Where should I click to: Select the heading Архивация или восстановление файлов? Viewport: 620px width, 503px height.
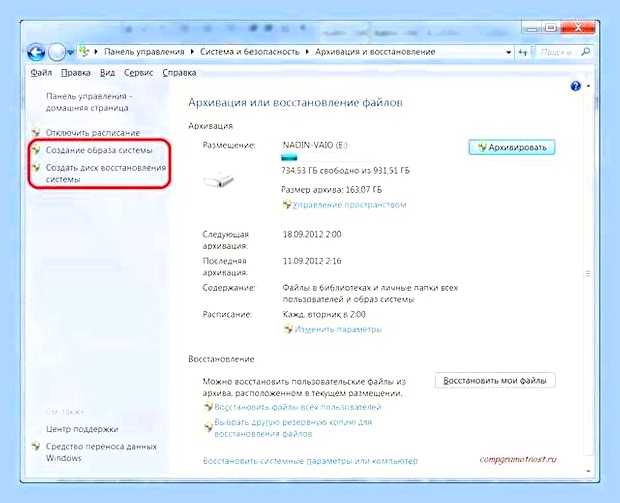tap(295, 103)
